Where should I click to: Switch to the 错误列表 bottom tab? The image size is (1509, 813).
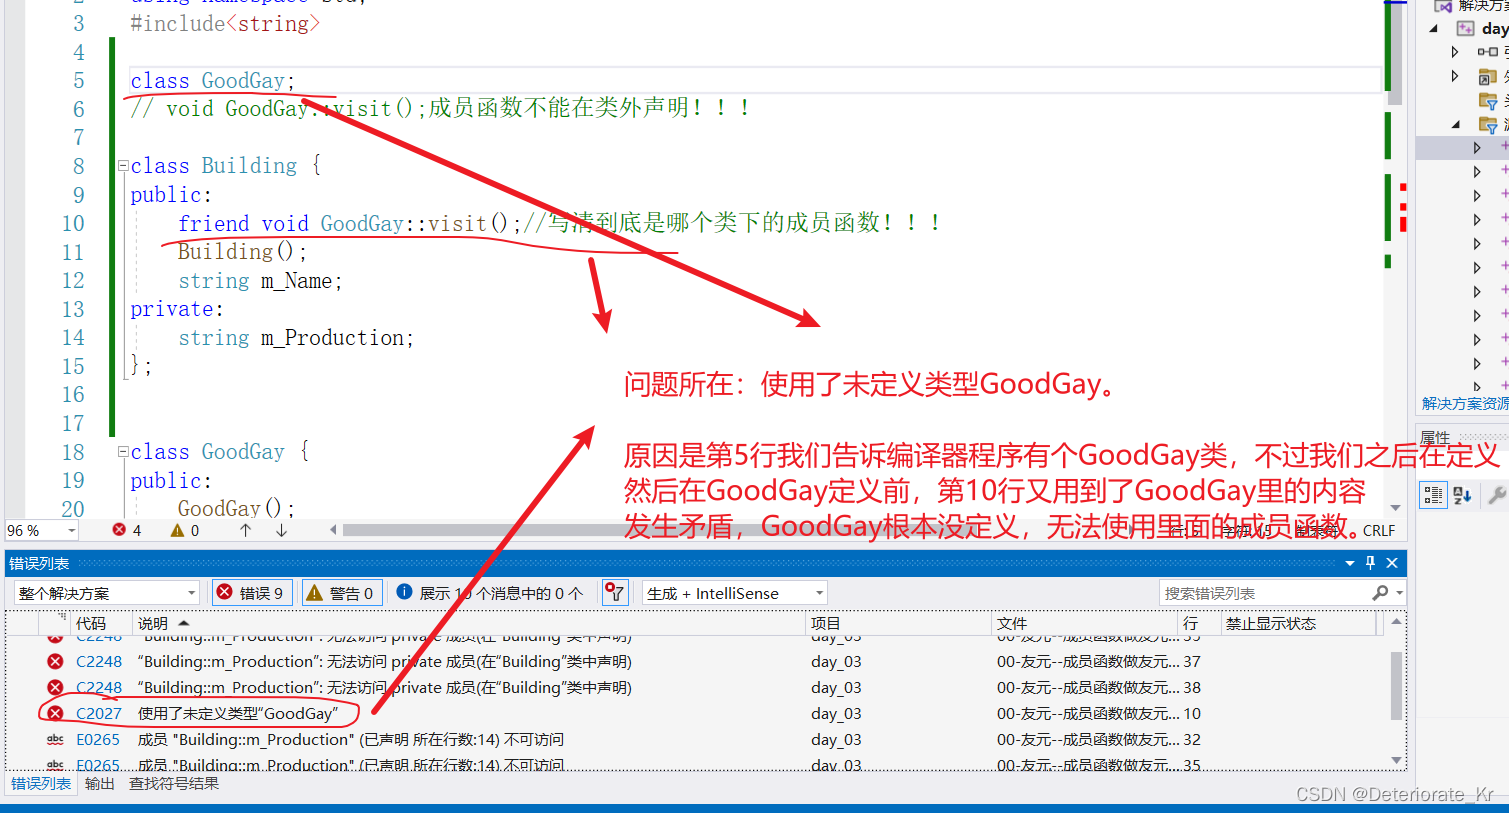coord(41,783)
